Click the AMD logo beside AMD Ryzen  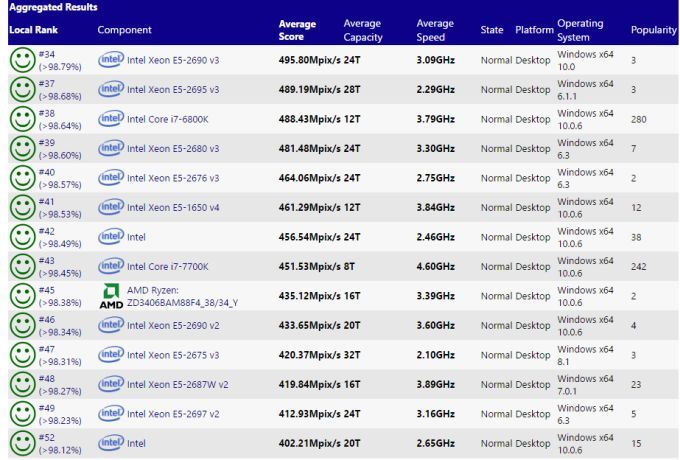coord(111,296)
